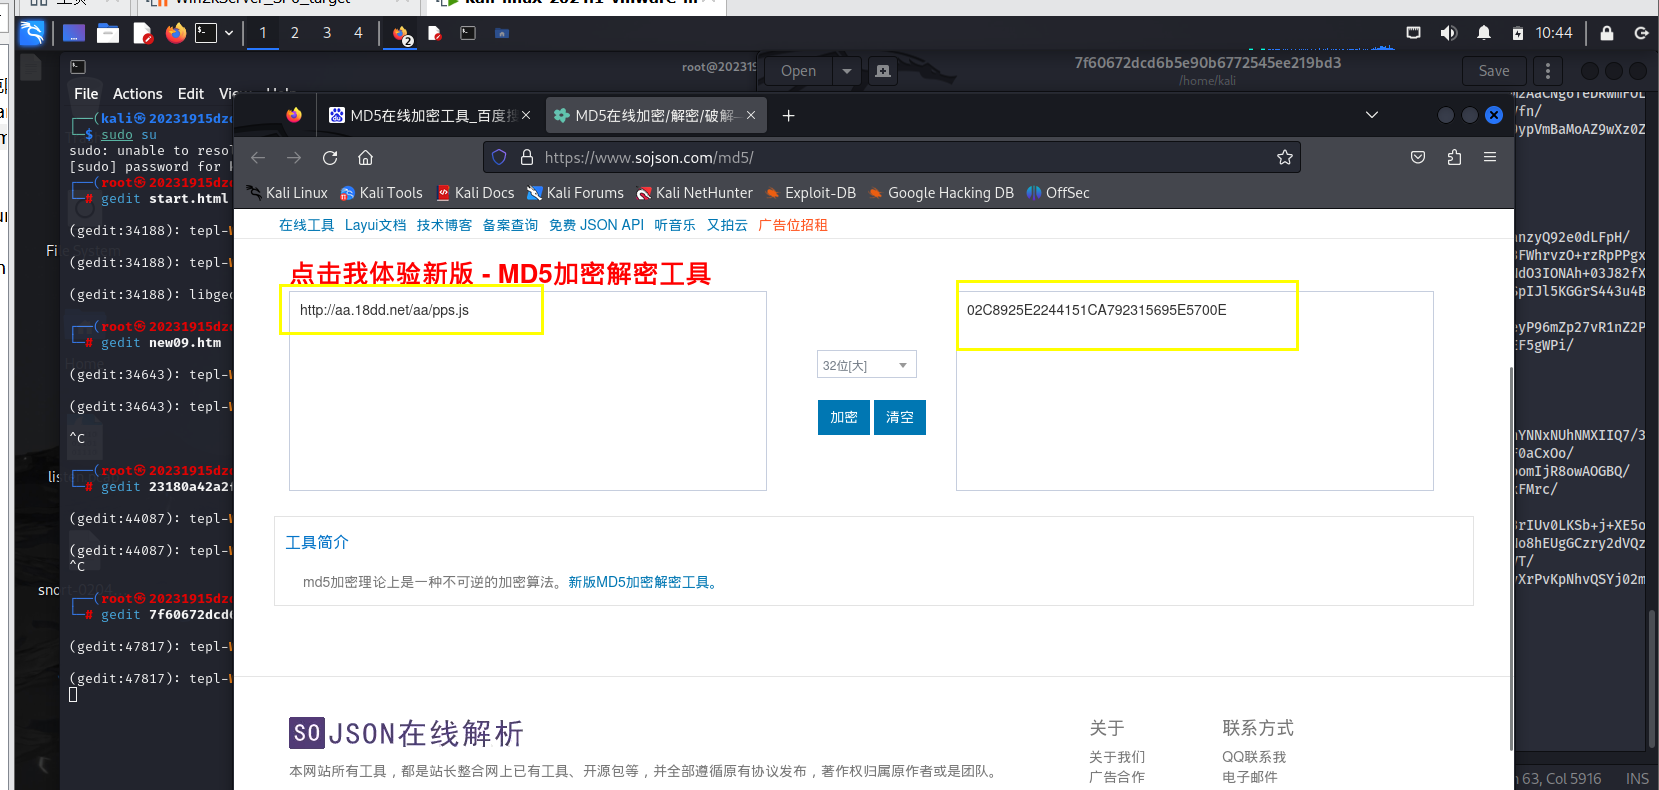Click the MD5 plaintext input box
Viewport: 1659px width, 790px height.
point(528,391)
